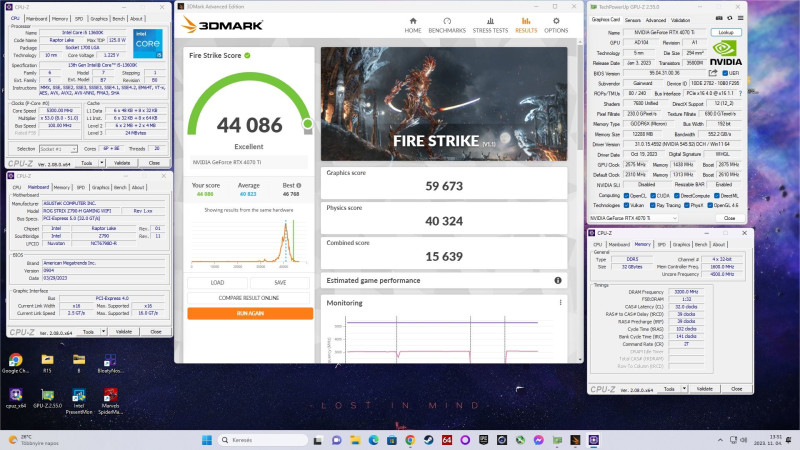Screen dimensions: 800x450
Task: Click COMPARE RESULT ONLINE button
Action: (x=249, y=298)
